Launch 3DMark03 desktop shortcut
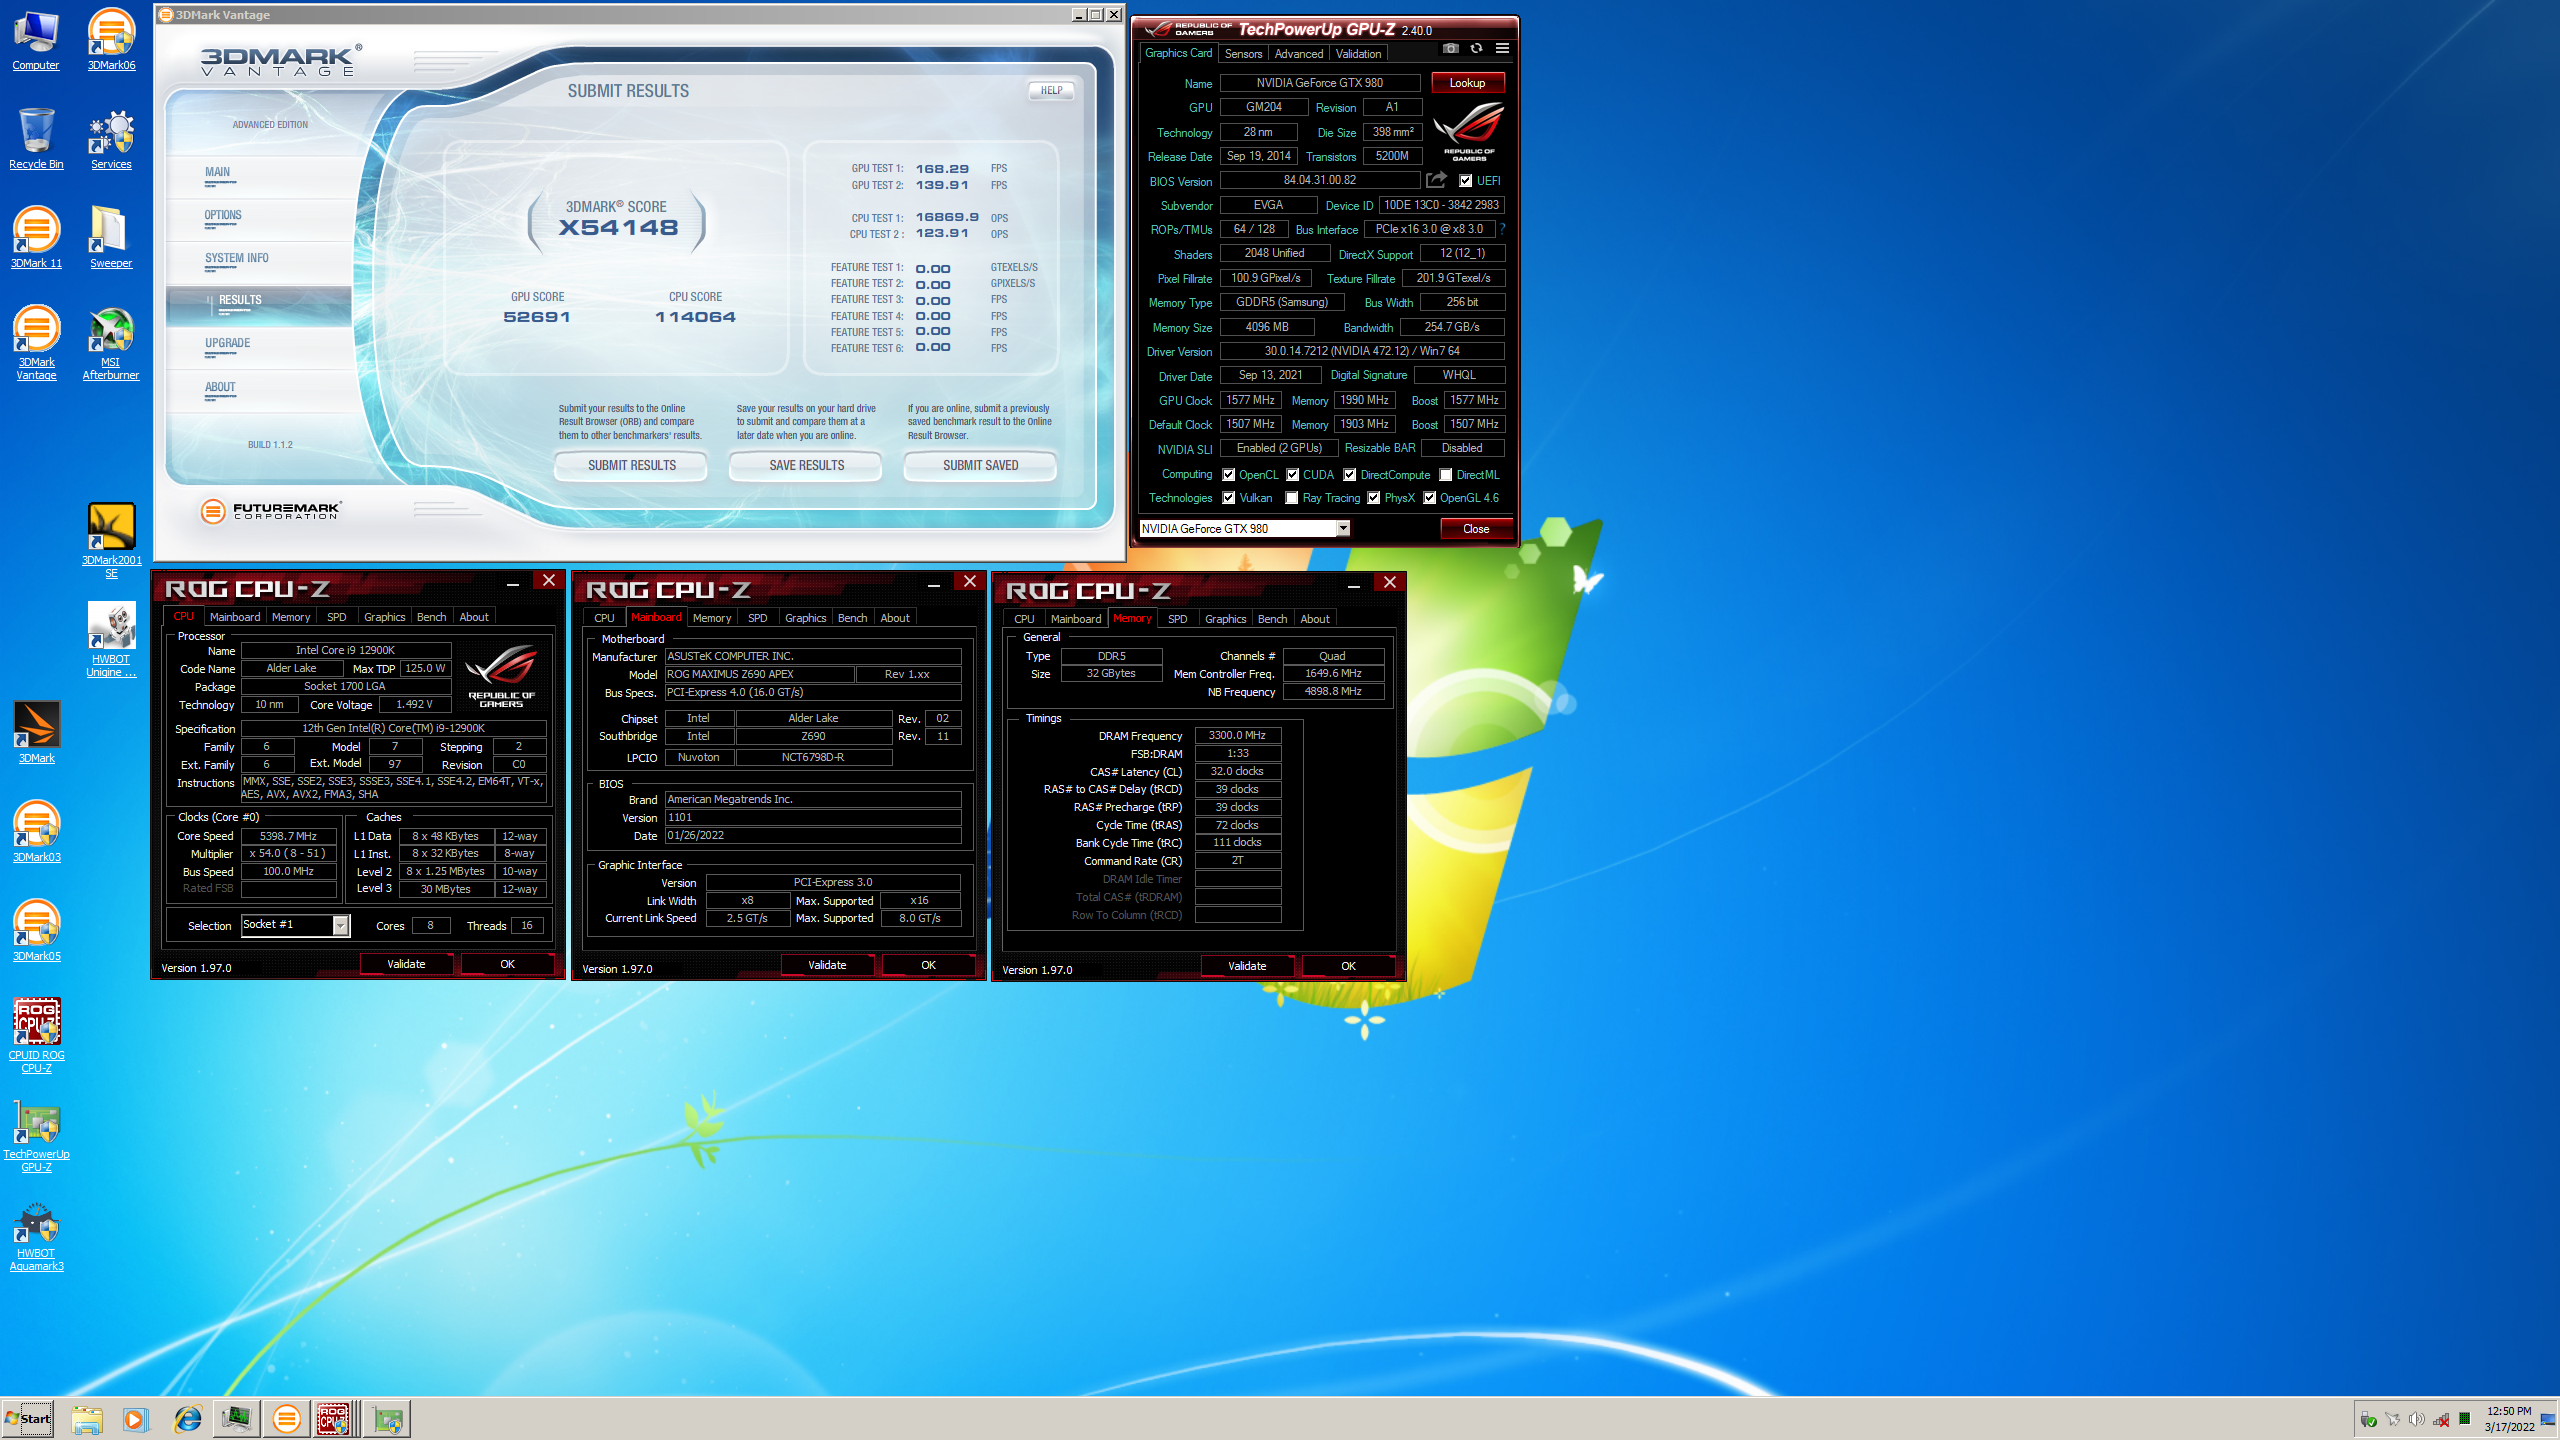 (36, 832)
